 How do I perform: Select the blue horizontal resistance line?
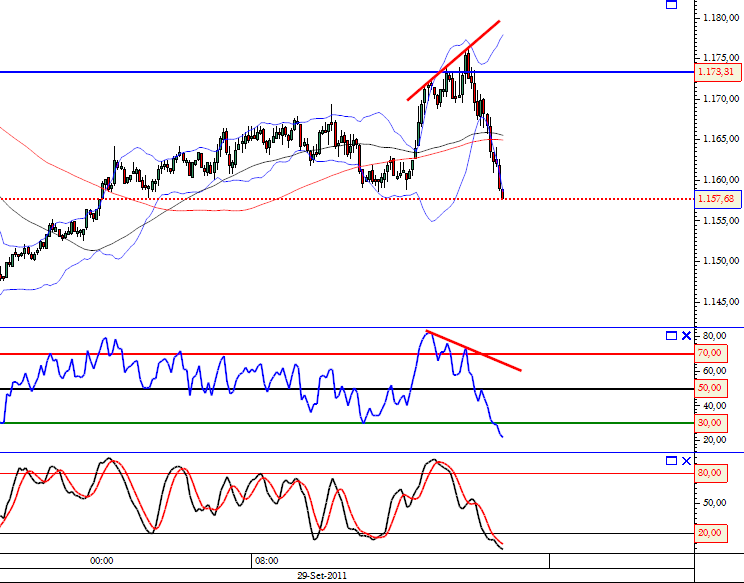coord(346,72)
